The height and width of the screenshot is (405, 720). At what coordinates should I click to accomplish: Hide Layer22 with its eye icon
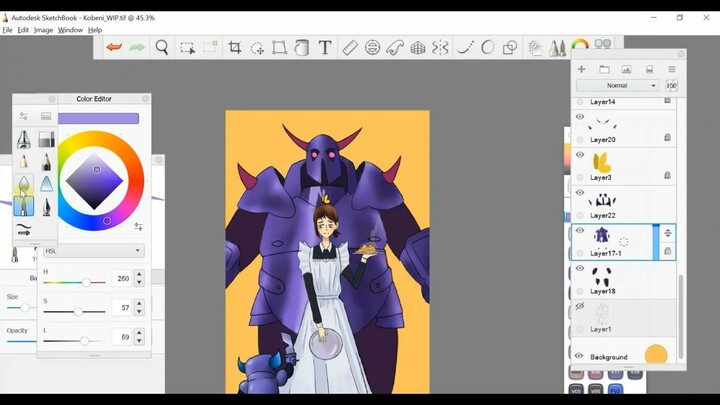coord(579,192)
